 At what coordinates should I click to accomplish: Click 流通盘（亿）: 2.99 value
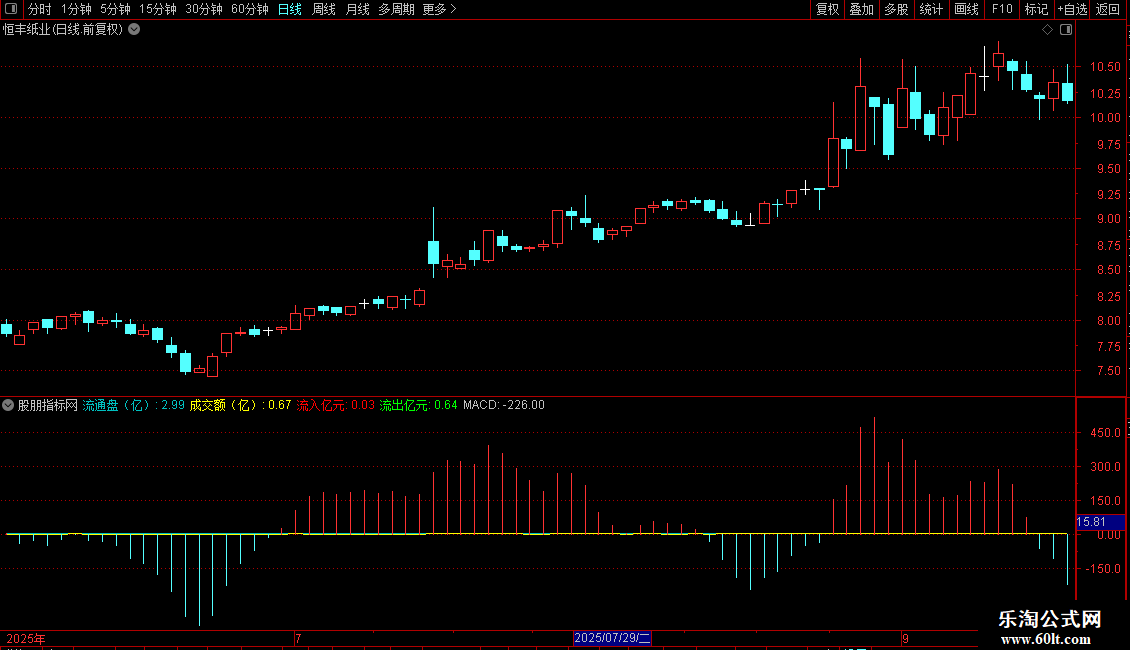[133, 405]
